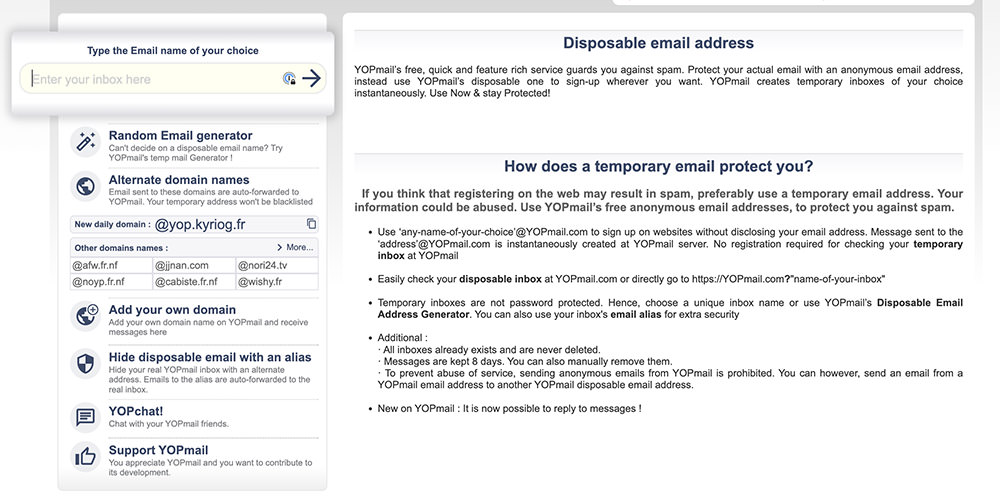Click the magic wand Random Email generator icon

tap(85, 142)
